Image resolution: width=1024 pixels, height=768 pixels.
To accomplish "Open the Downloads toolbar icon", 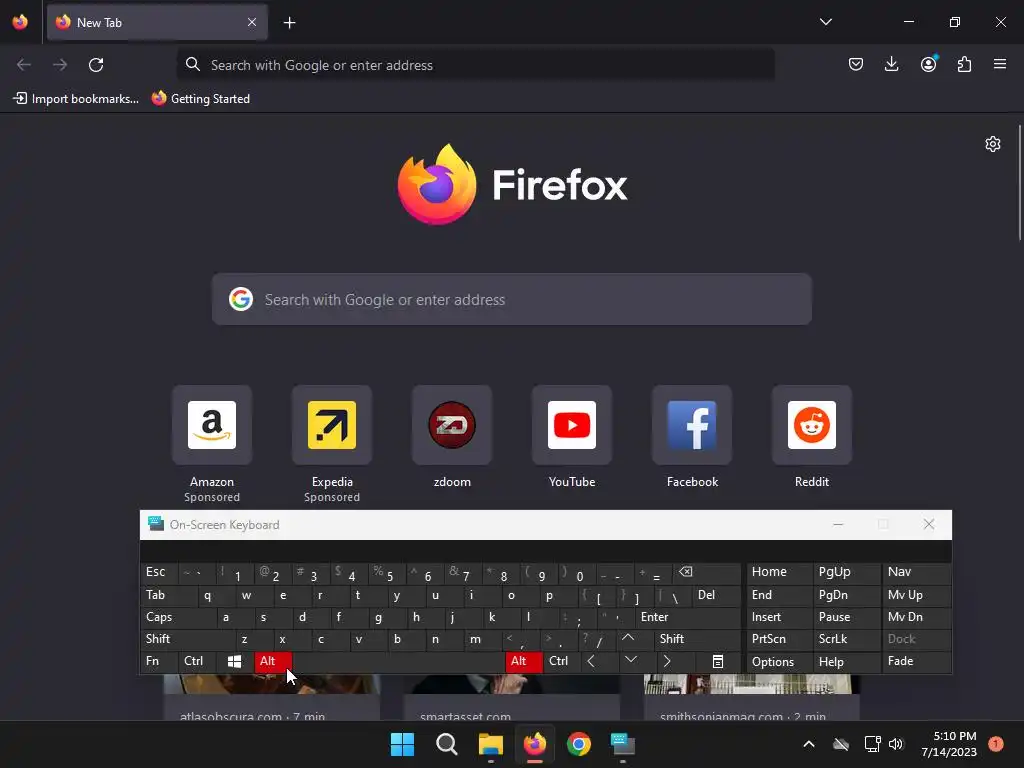I will tap(891, 64).
